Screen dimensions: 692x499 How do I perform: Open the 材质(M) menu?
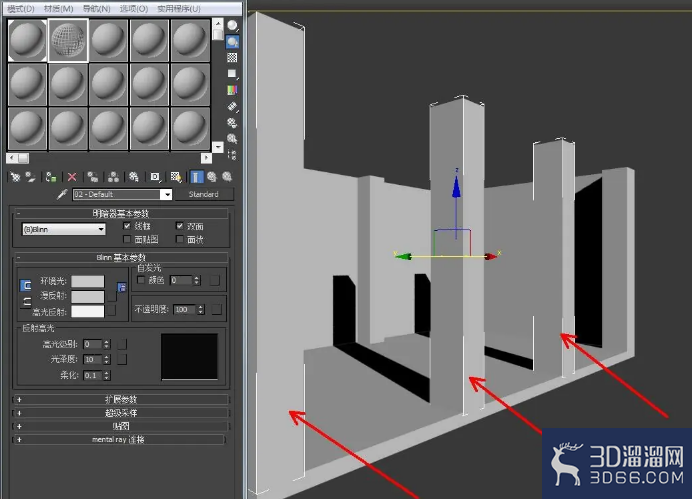pos(59,9)
